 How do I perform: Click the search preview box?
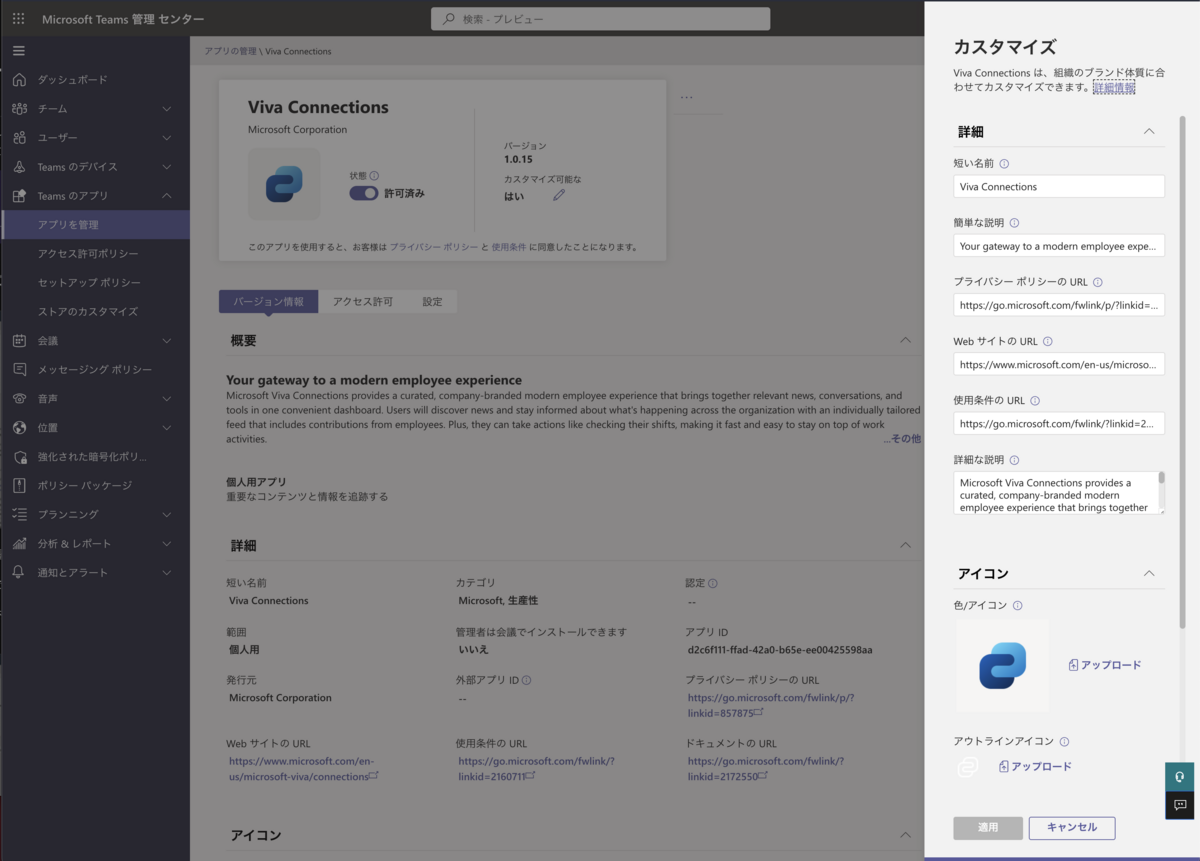[601, 19]
